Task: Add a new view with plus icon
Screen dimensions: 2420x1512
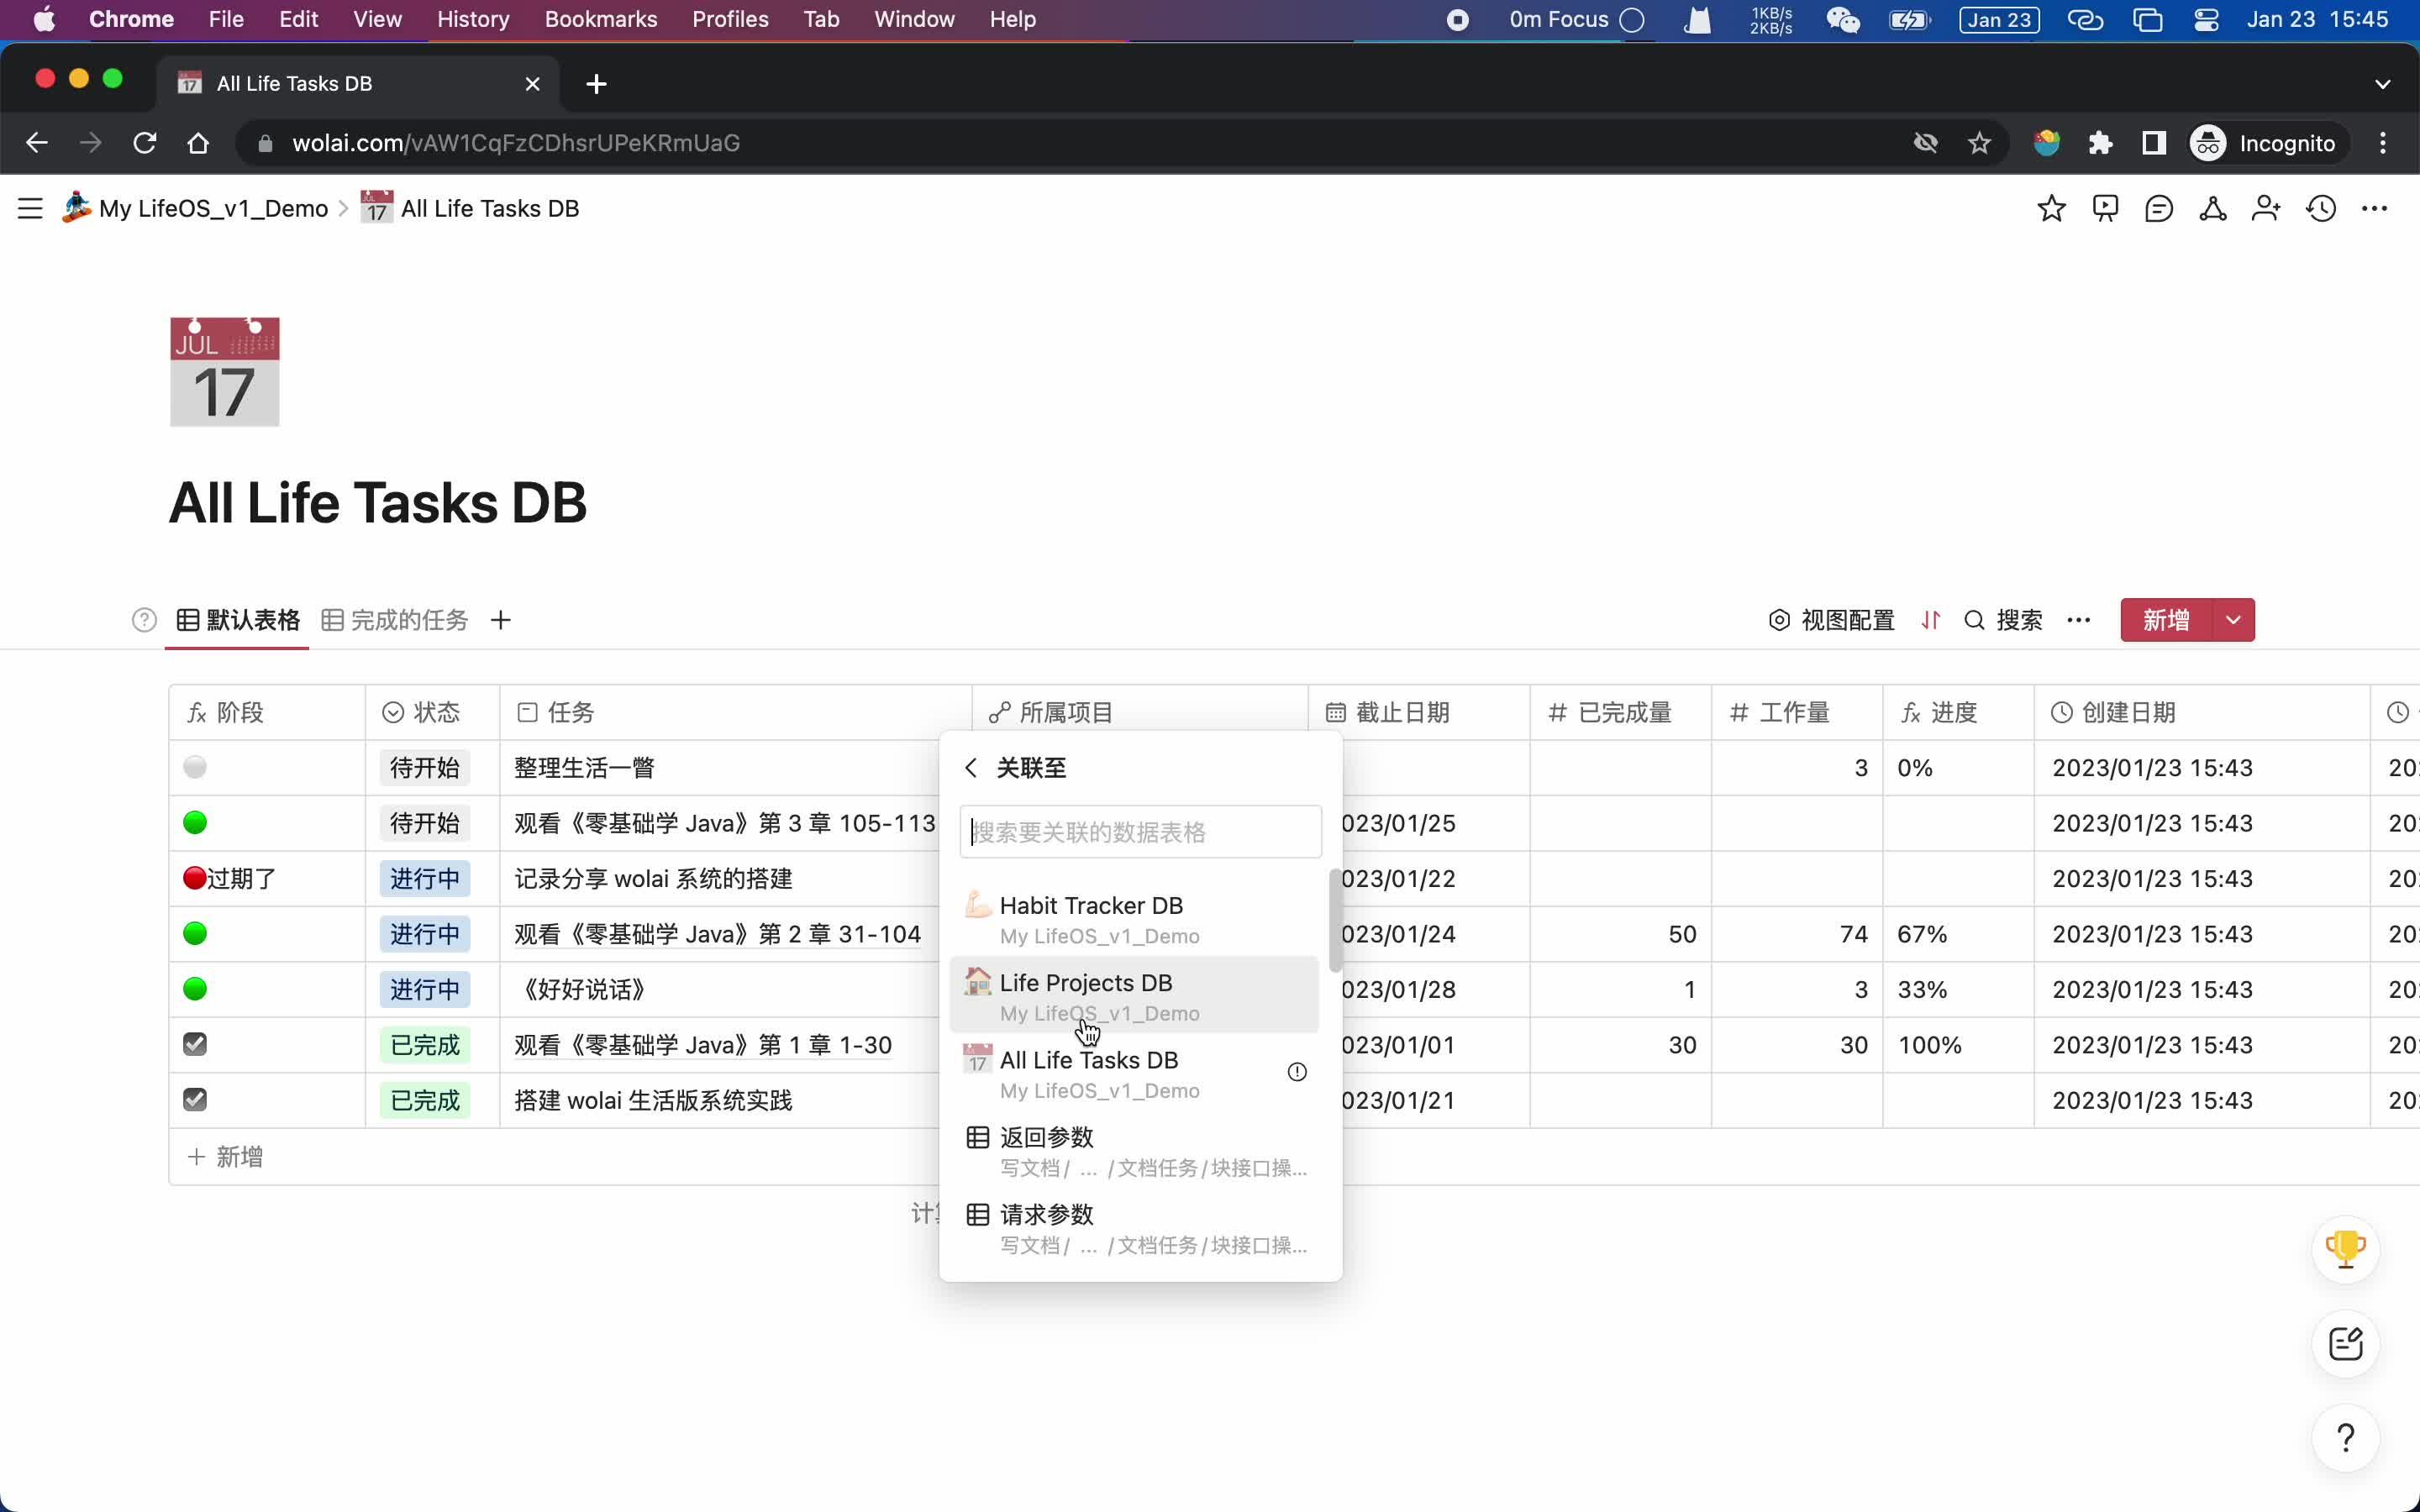Action: pos(501,620)
